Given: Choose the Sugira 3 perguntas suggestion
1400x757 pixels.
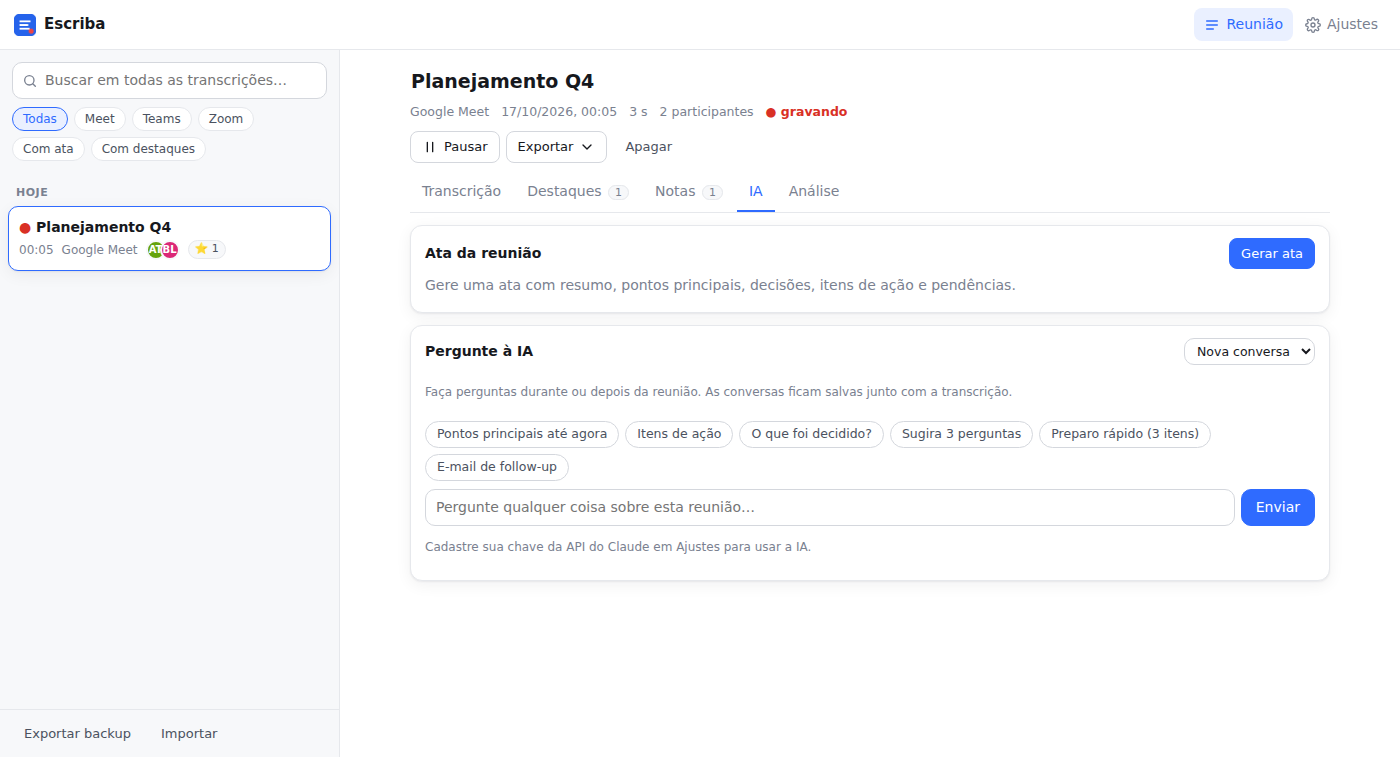Looking at the screenshot, I should [961, 434].
